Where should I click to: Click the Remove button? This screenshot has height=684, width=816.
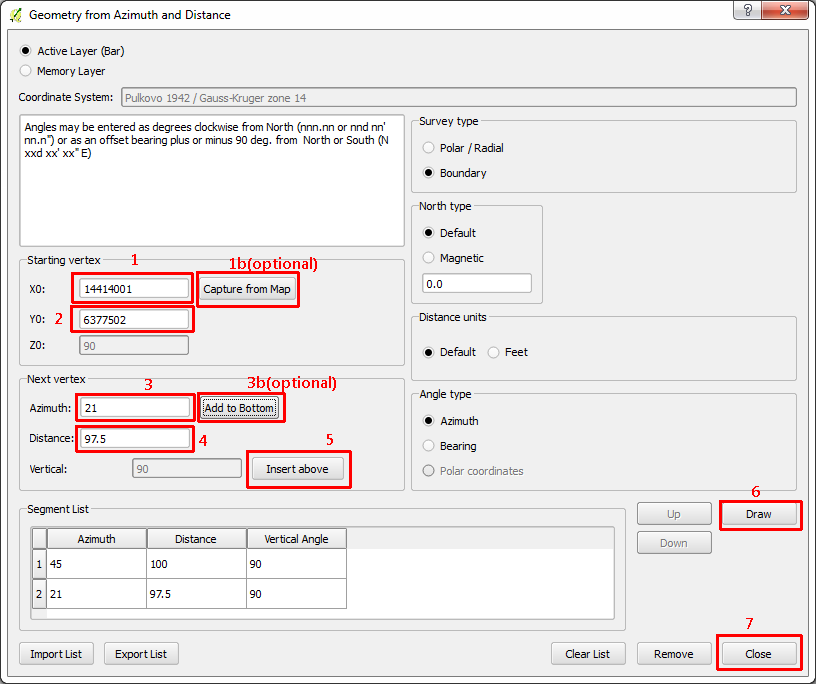pyautogui.click(x=674, y=654)
